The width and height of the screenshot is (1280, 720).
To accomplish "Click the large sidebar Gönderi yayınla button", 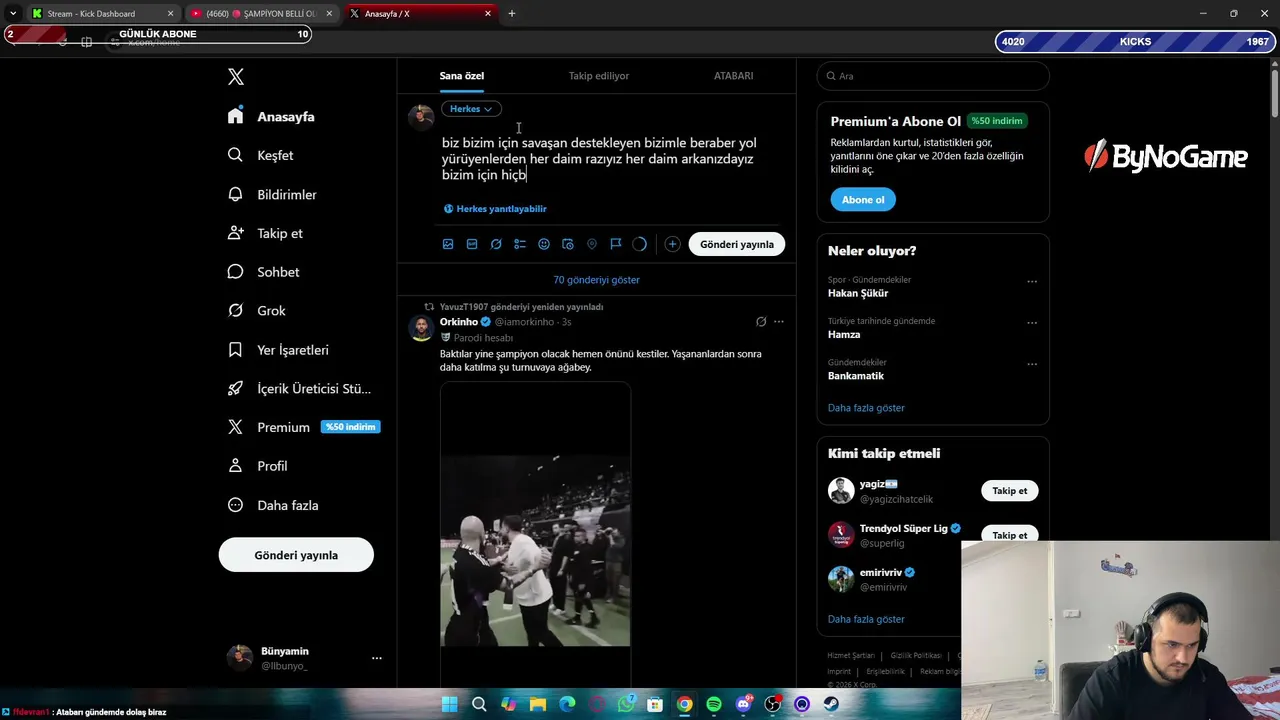I will coord(296,555).
